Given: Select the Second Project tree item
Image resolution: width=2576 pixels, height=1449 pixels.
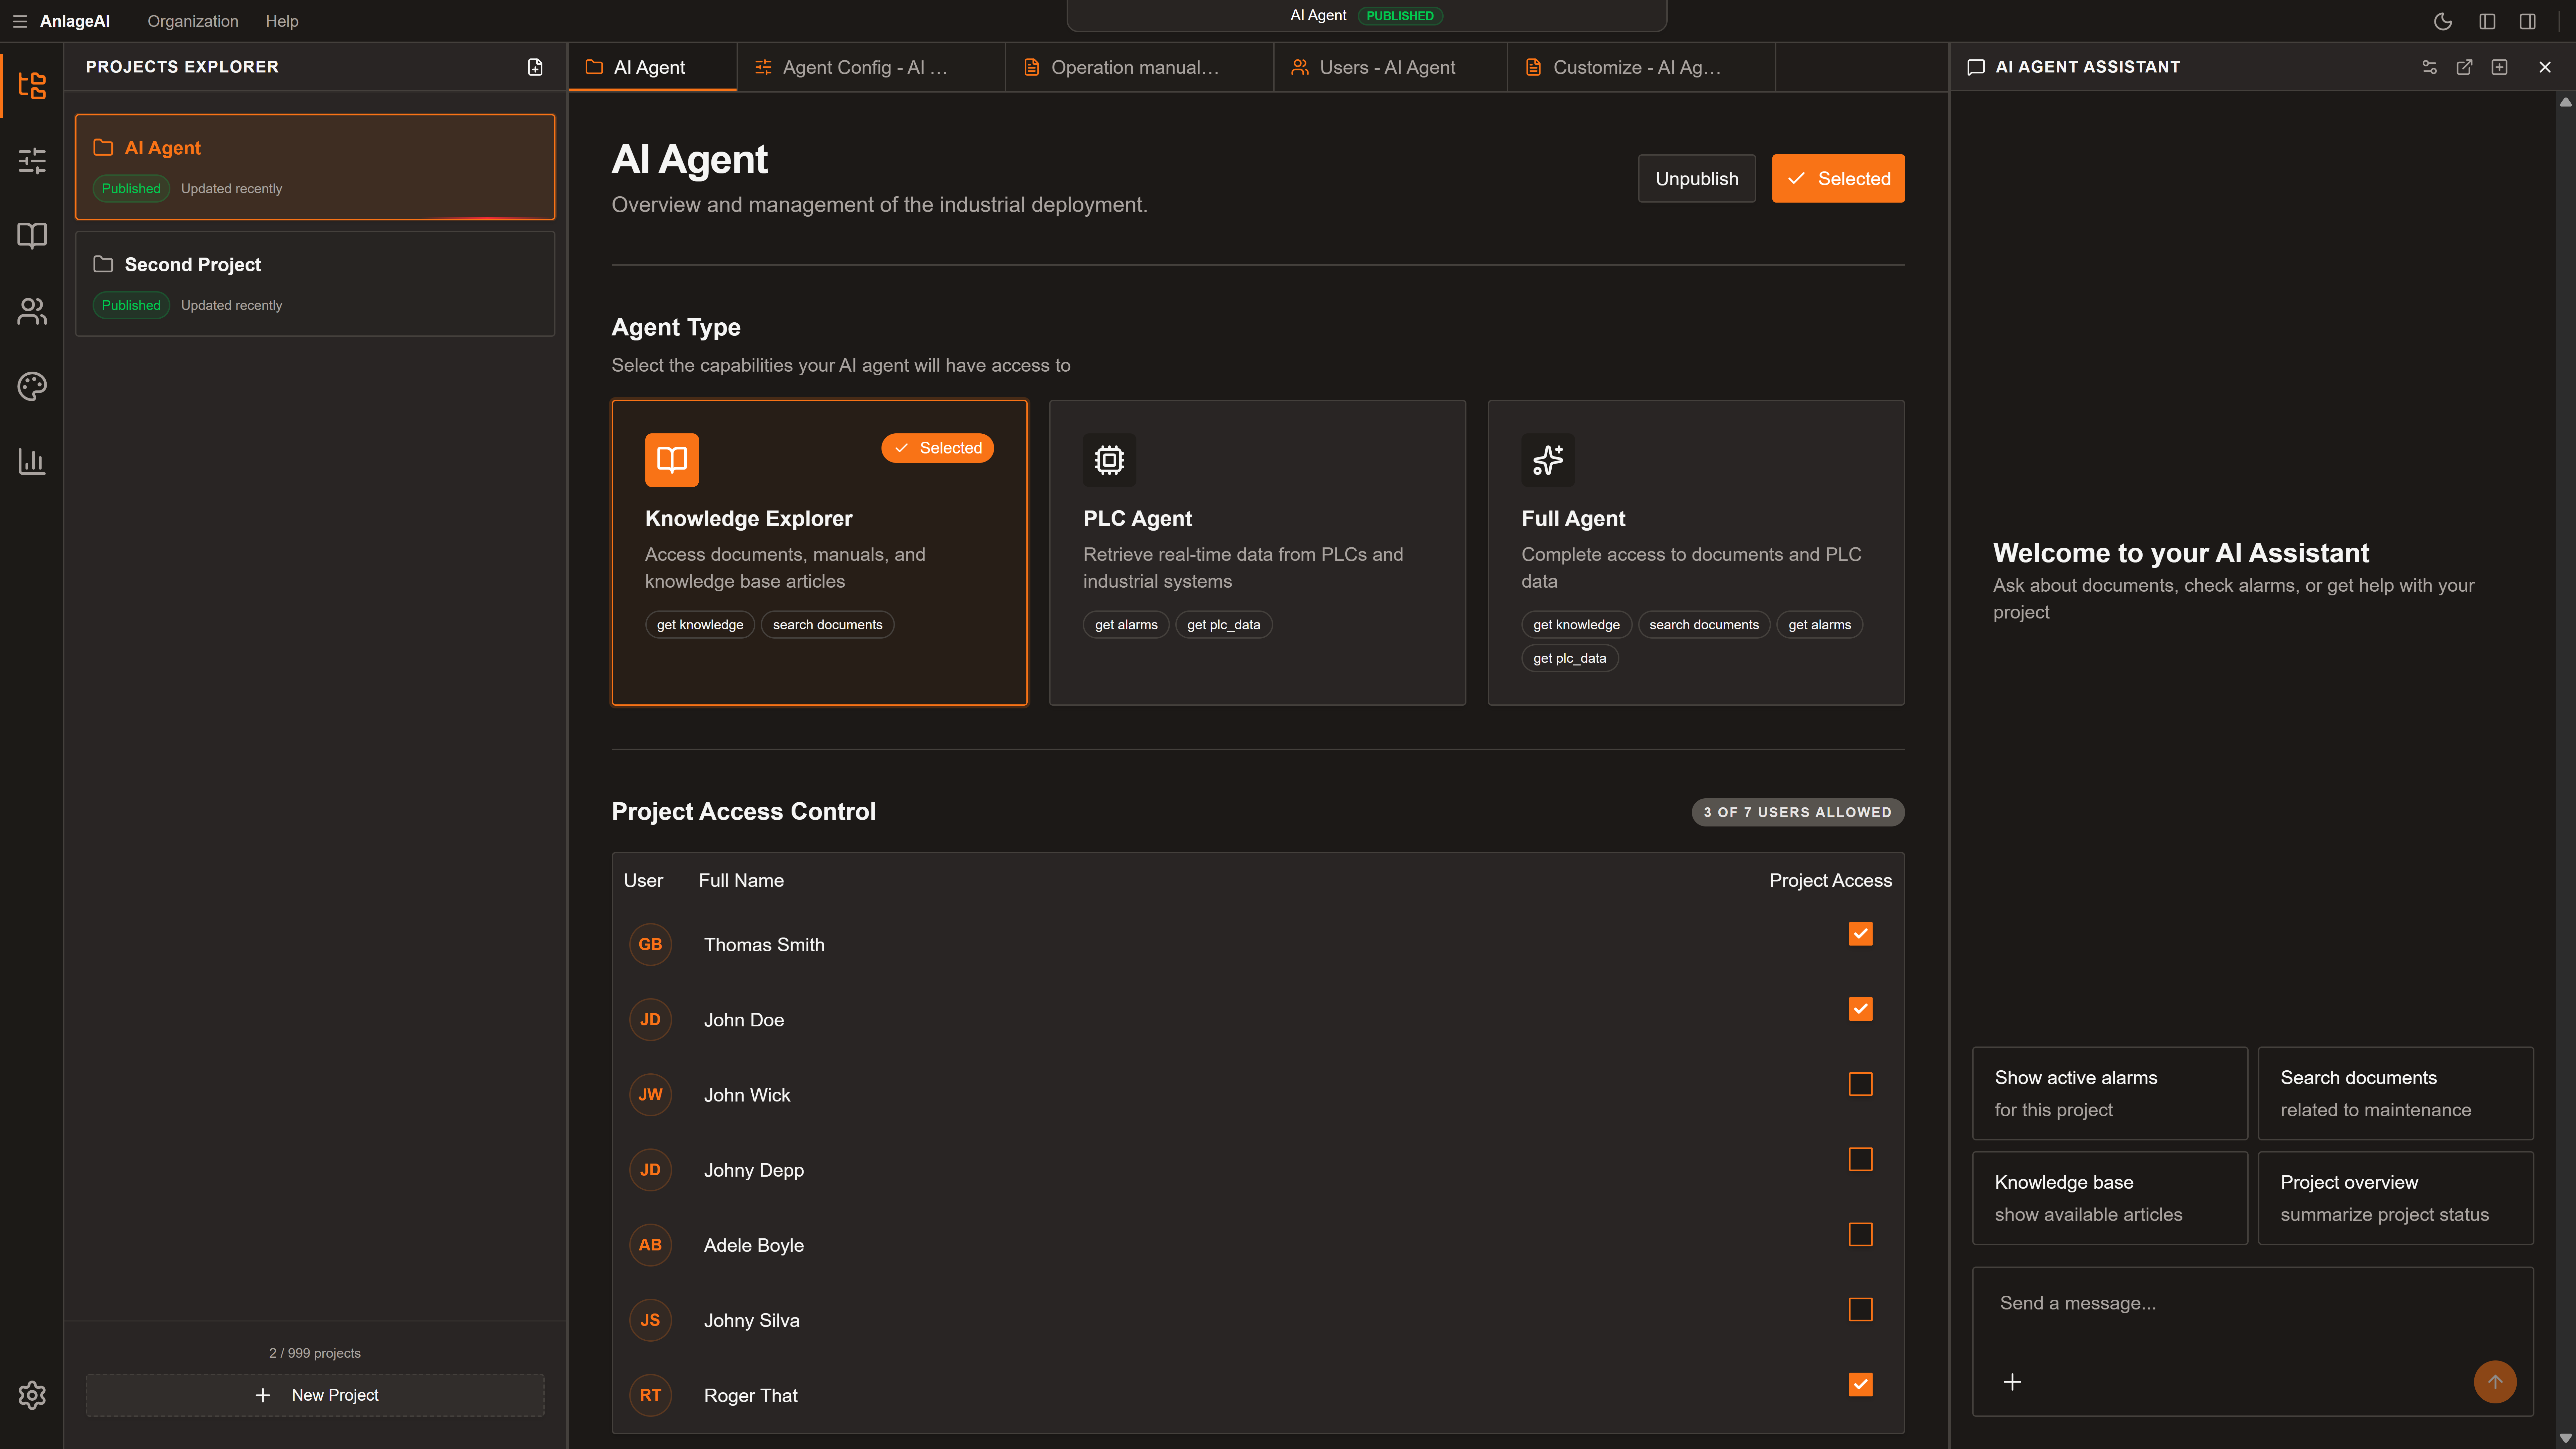Looking at the screenshot, I should click(315, 283).
